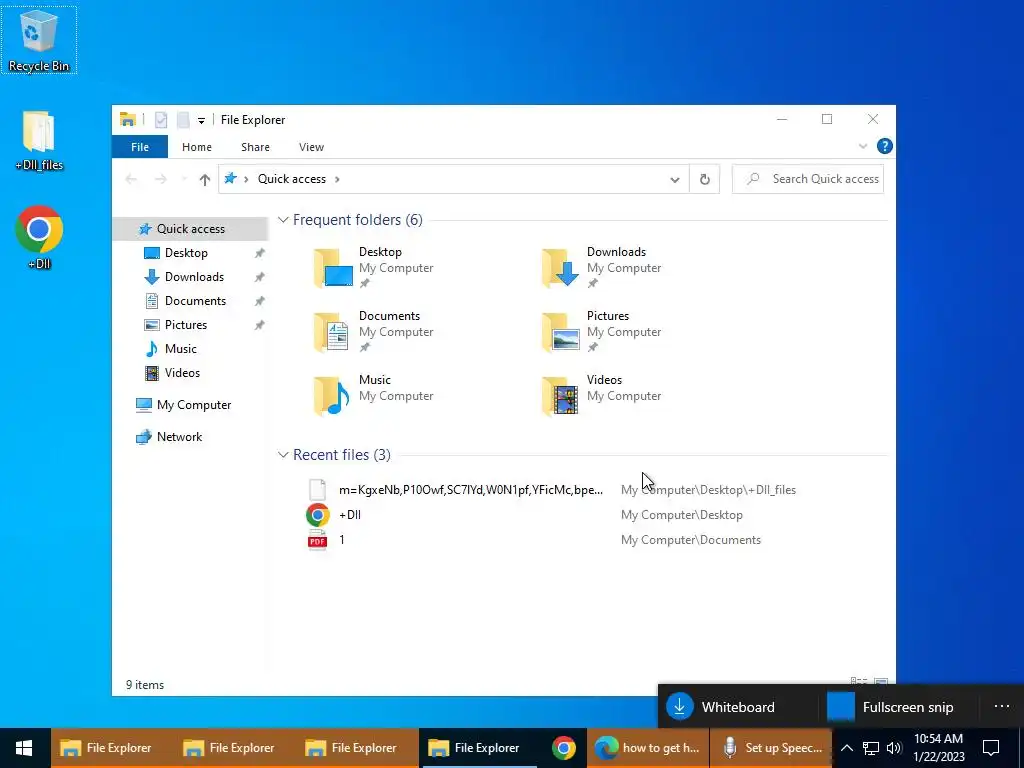Open the blue Help icon
The image size is (1024, 768).
[884, 146]
